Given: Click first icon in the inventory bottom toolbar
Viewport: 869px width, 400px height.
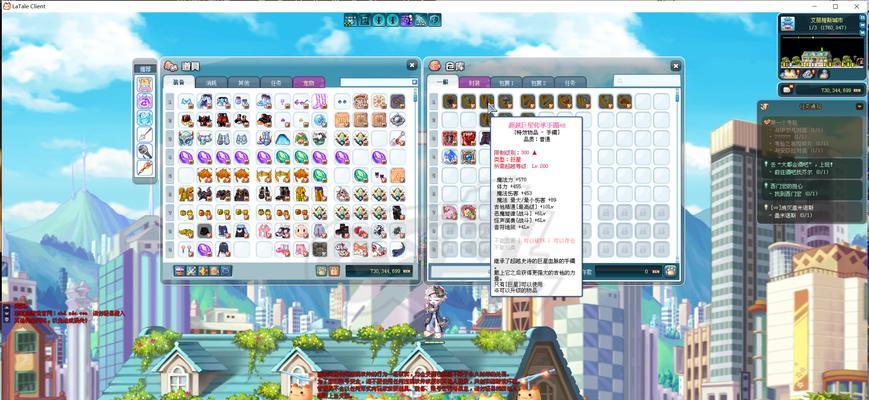Looking at the screenshot, I should (x=180, y=271).
